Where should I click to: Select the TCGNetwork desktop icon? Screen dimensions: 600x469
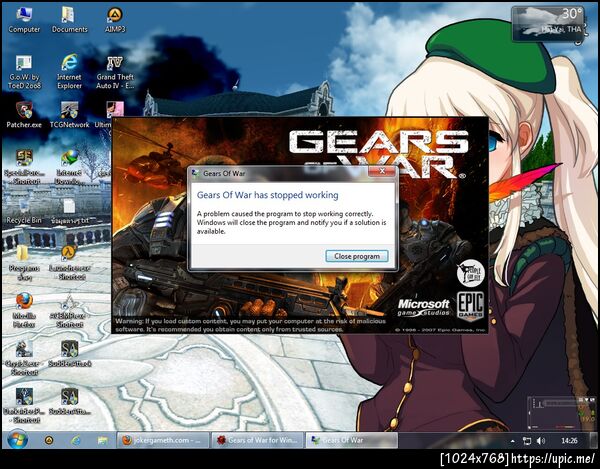(69, 115)
